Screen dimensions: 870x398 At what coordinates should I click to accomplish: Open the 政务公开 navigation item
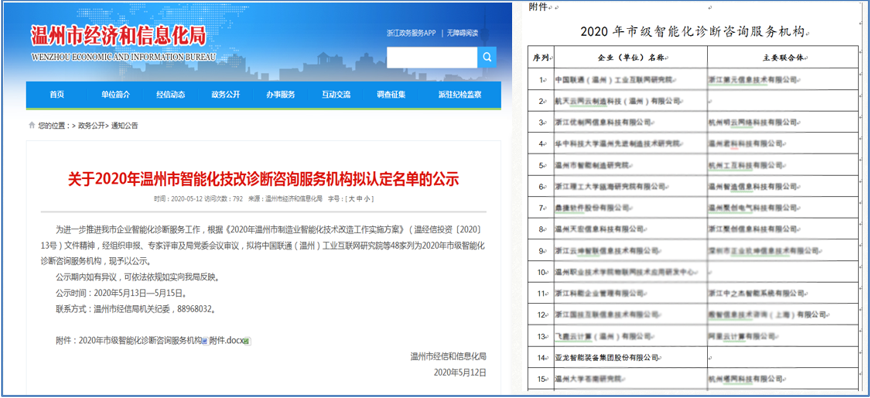click(225, 95)
